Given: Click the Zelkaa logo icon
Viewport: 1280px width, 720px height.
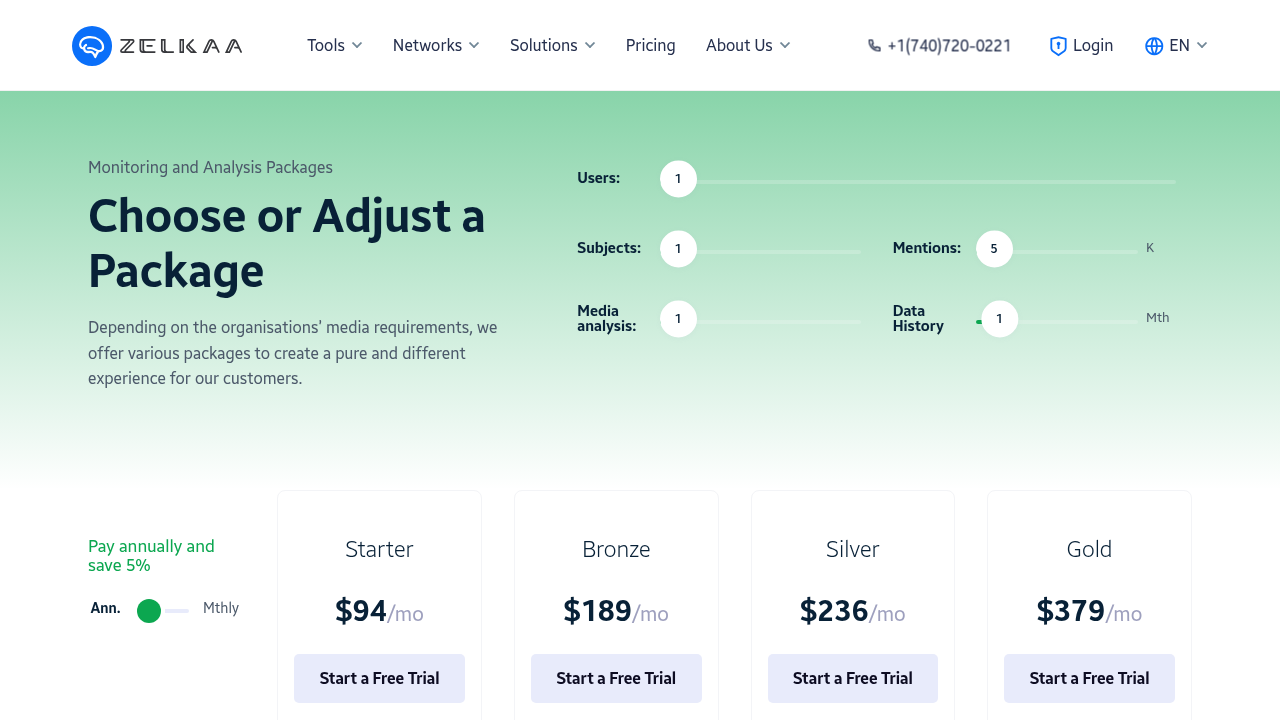Looking at the screenshot, I should (x=92, y=46).
